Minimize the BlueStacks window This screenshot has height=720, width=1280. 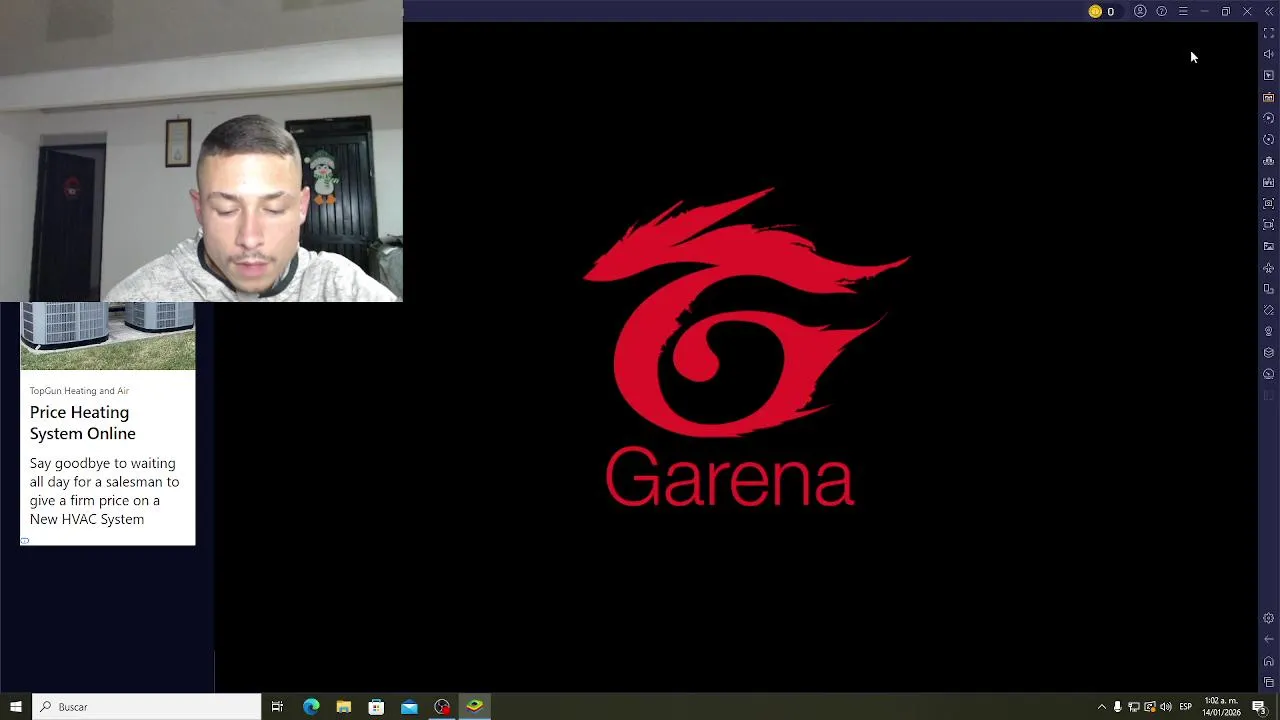click(x=1204, y=12)
